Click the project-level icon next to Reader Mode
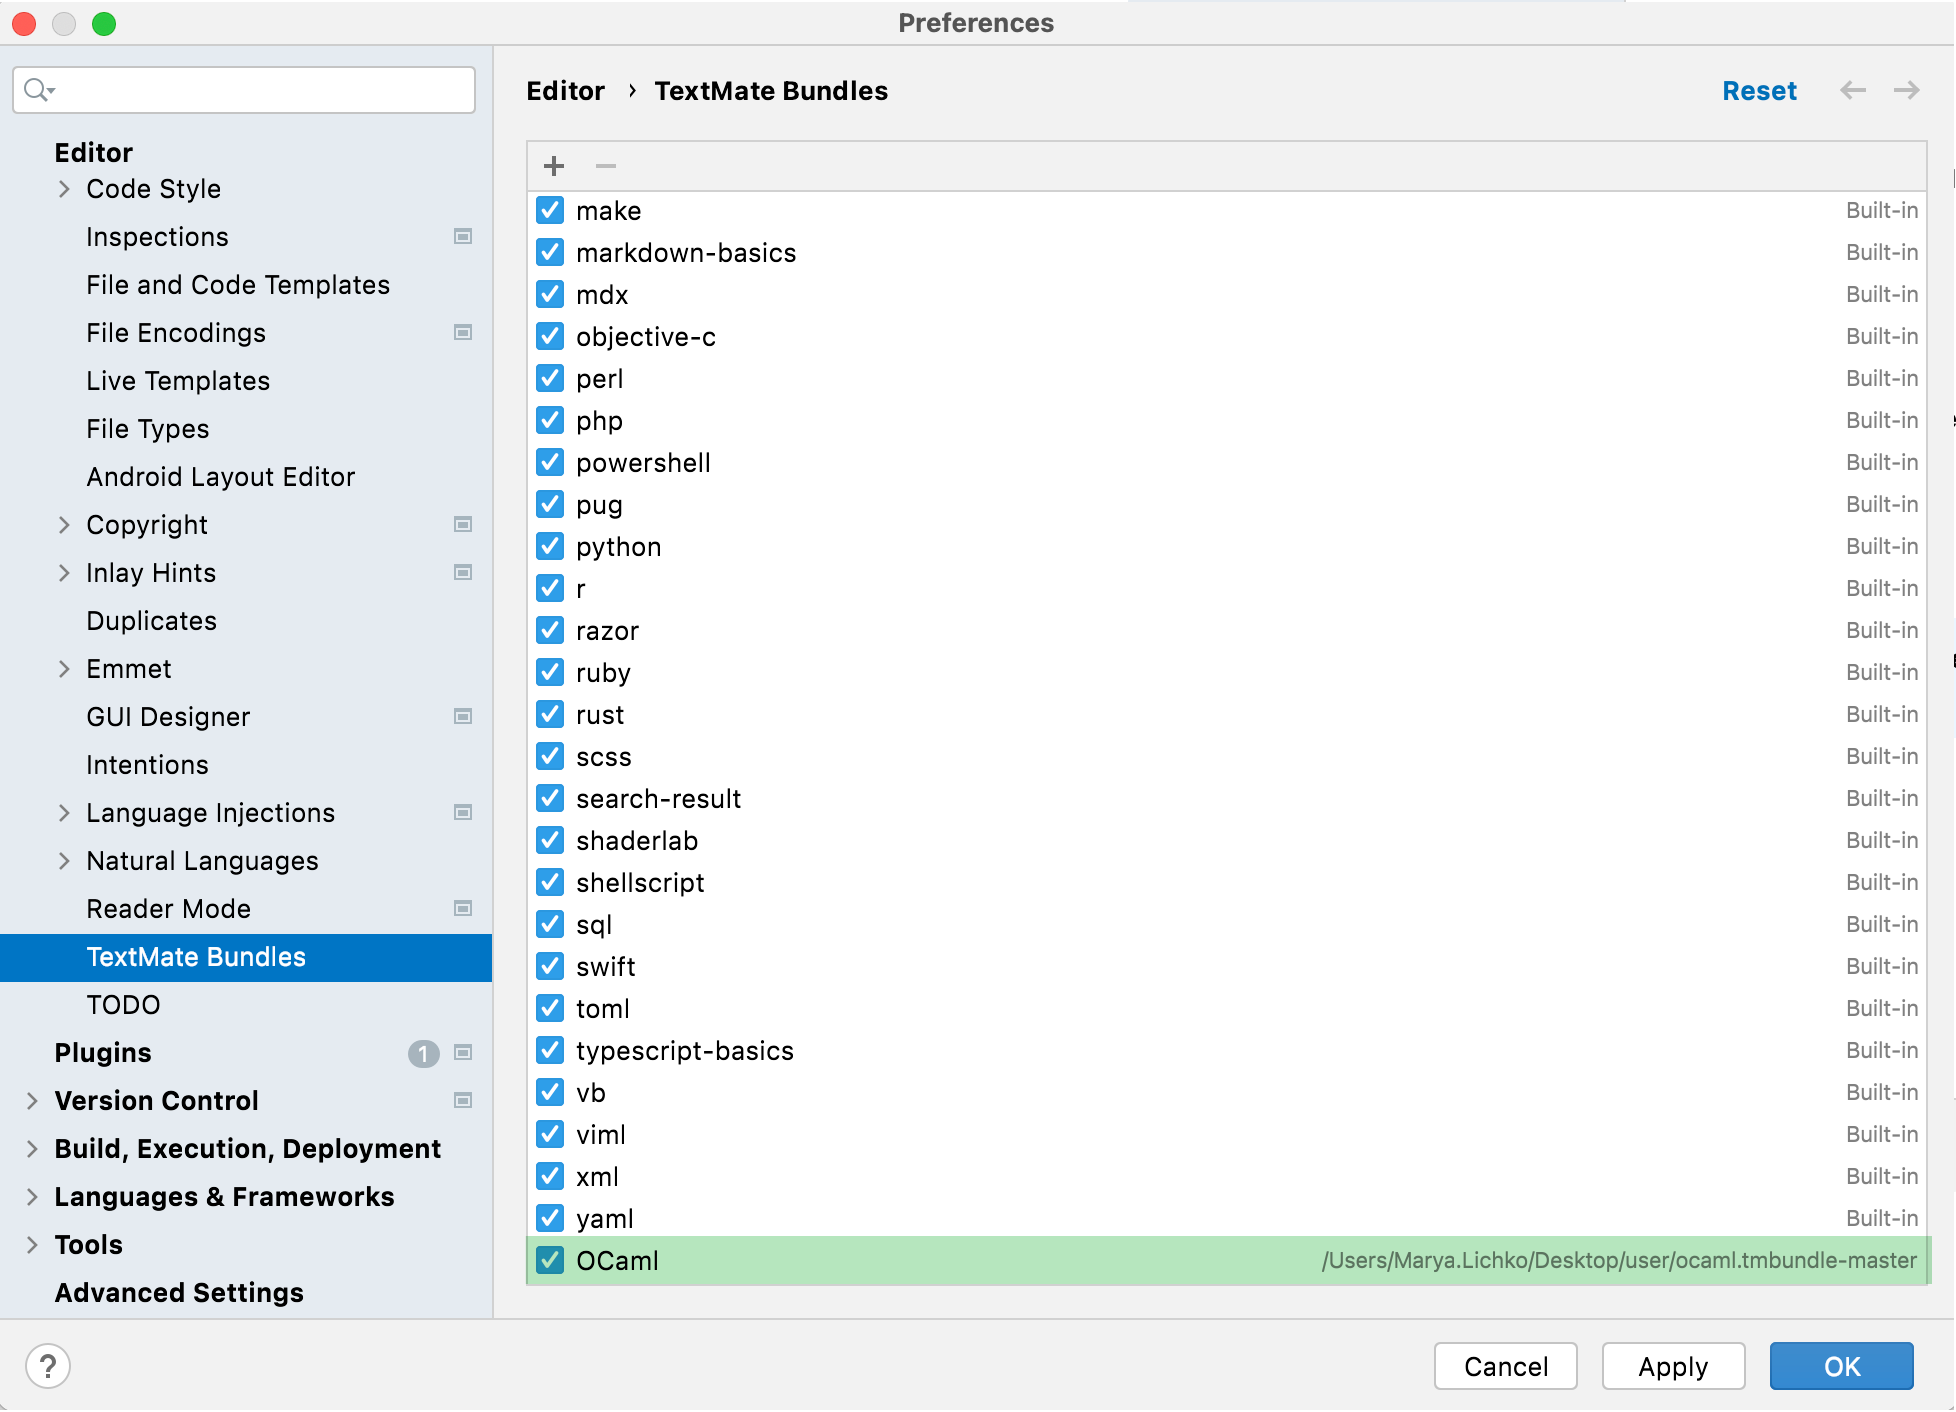1956x1412 pixels. pos(463,909)
